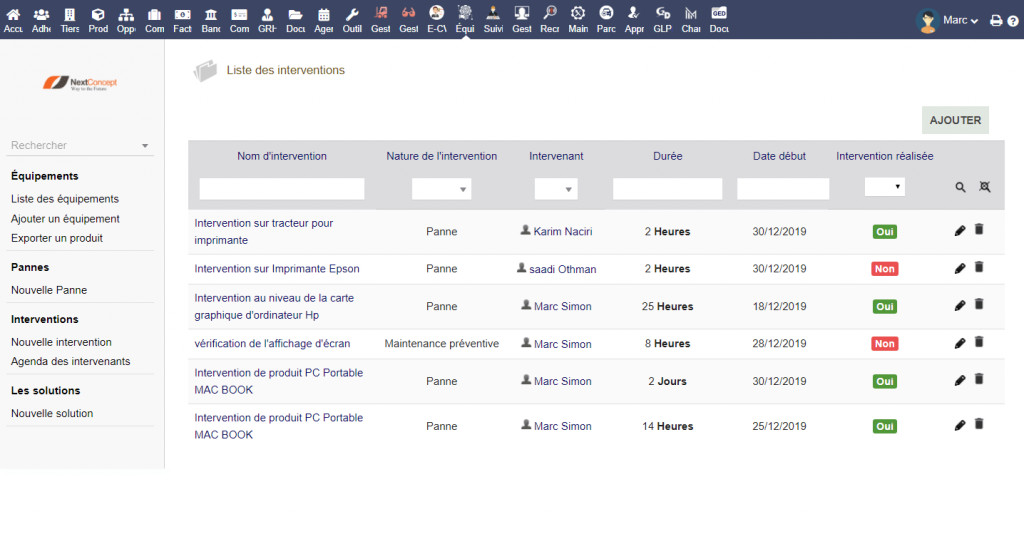This screenshot has width=1024, height=539.
Task: Open Liste des équipements in sidebar
Action: tap(65, 199)
